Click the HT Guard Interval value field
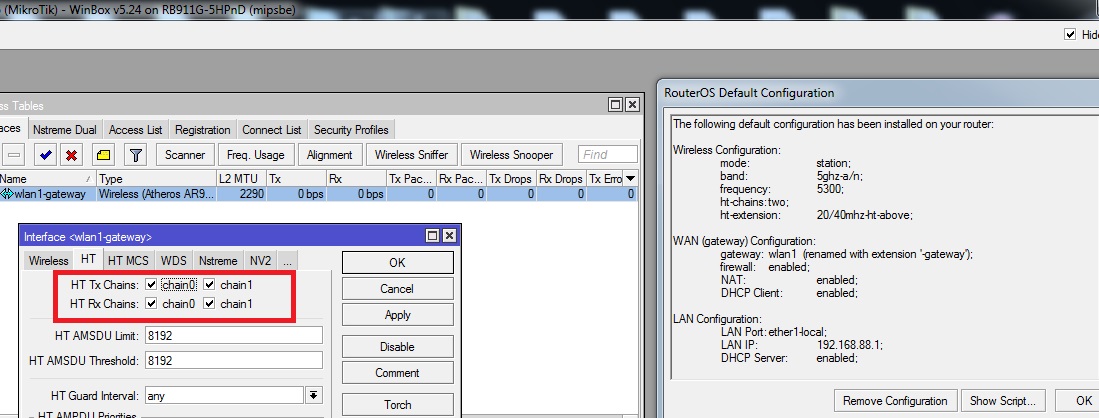Screen dimensions: 1099x418 click(224, 396)
